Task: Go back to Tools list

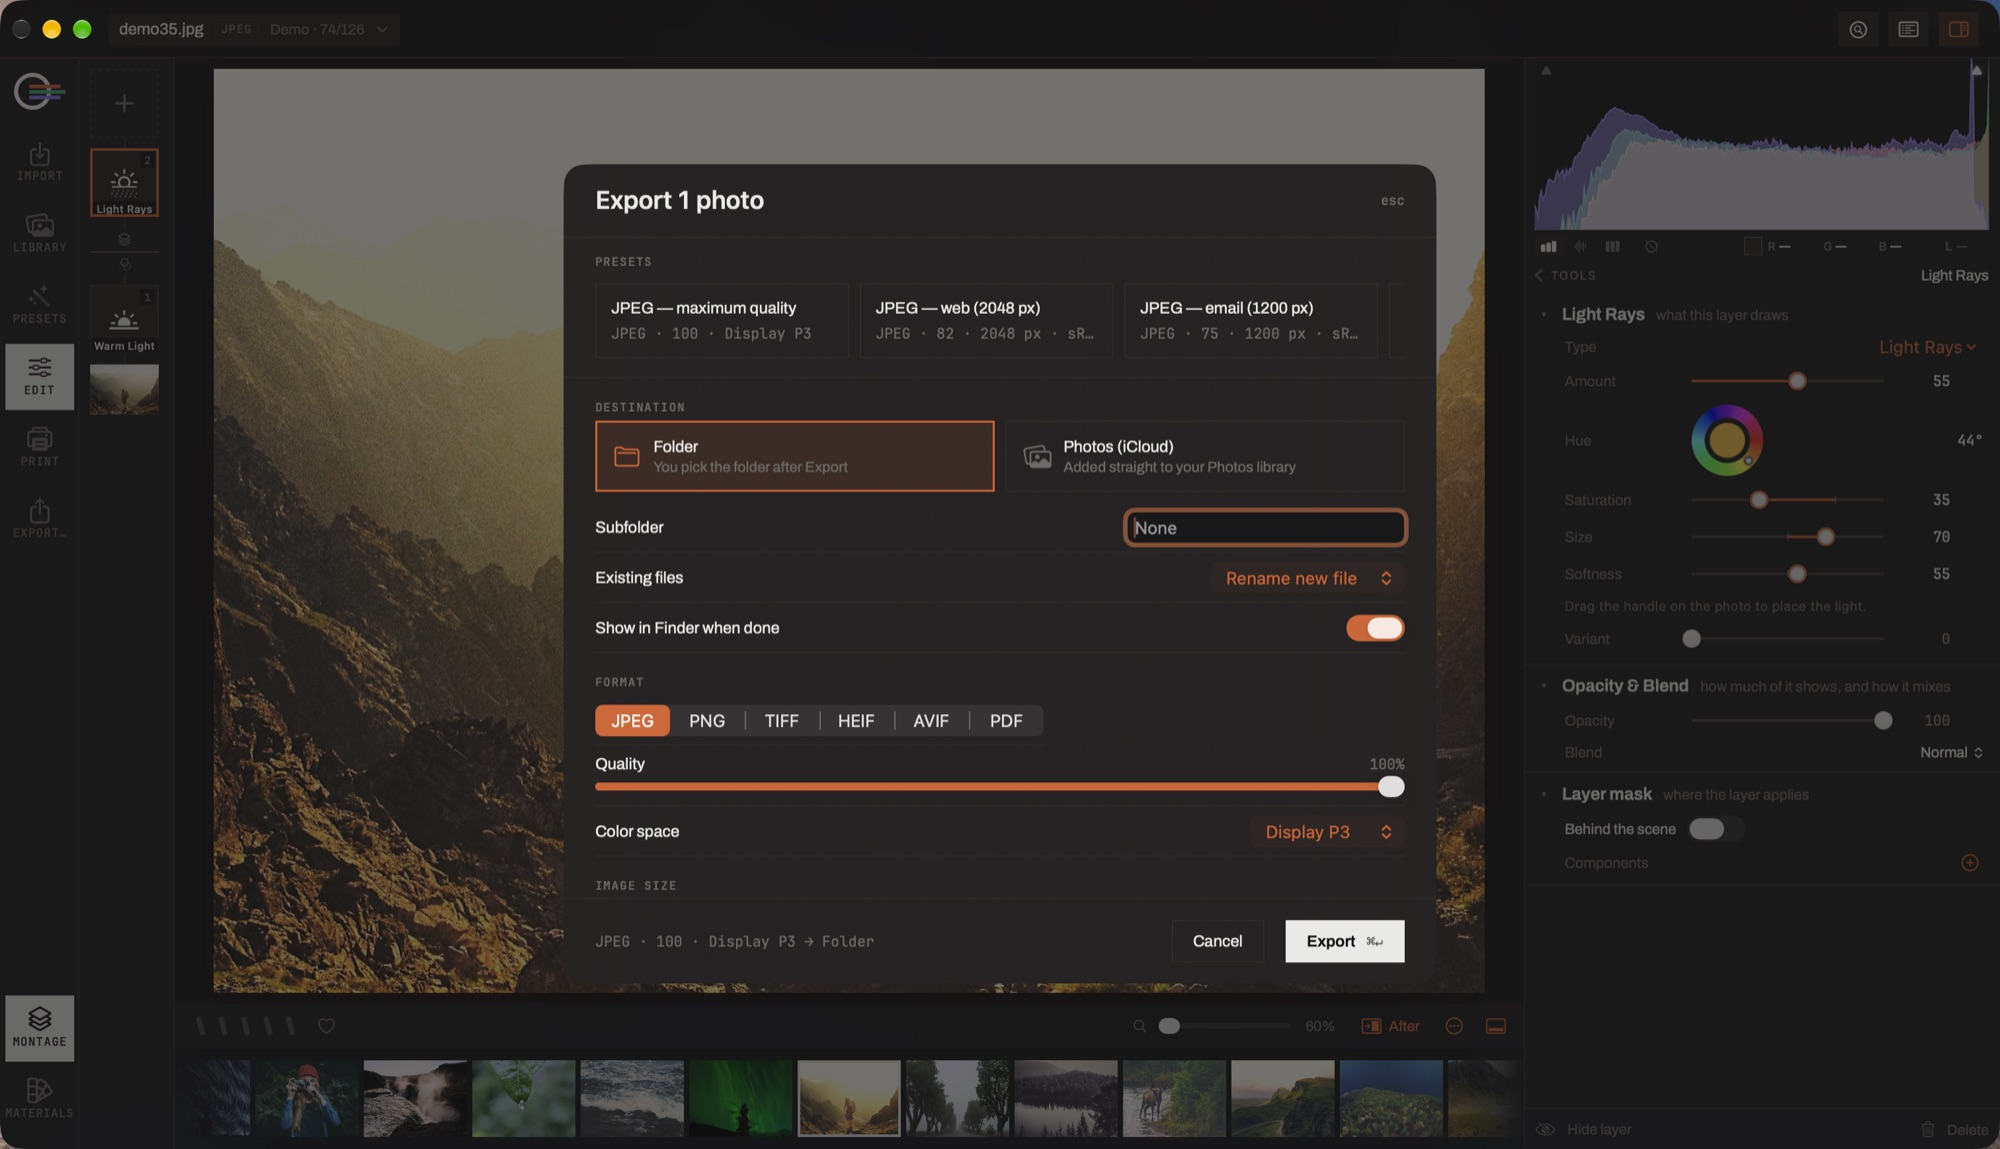Action: 1566,275
